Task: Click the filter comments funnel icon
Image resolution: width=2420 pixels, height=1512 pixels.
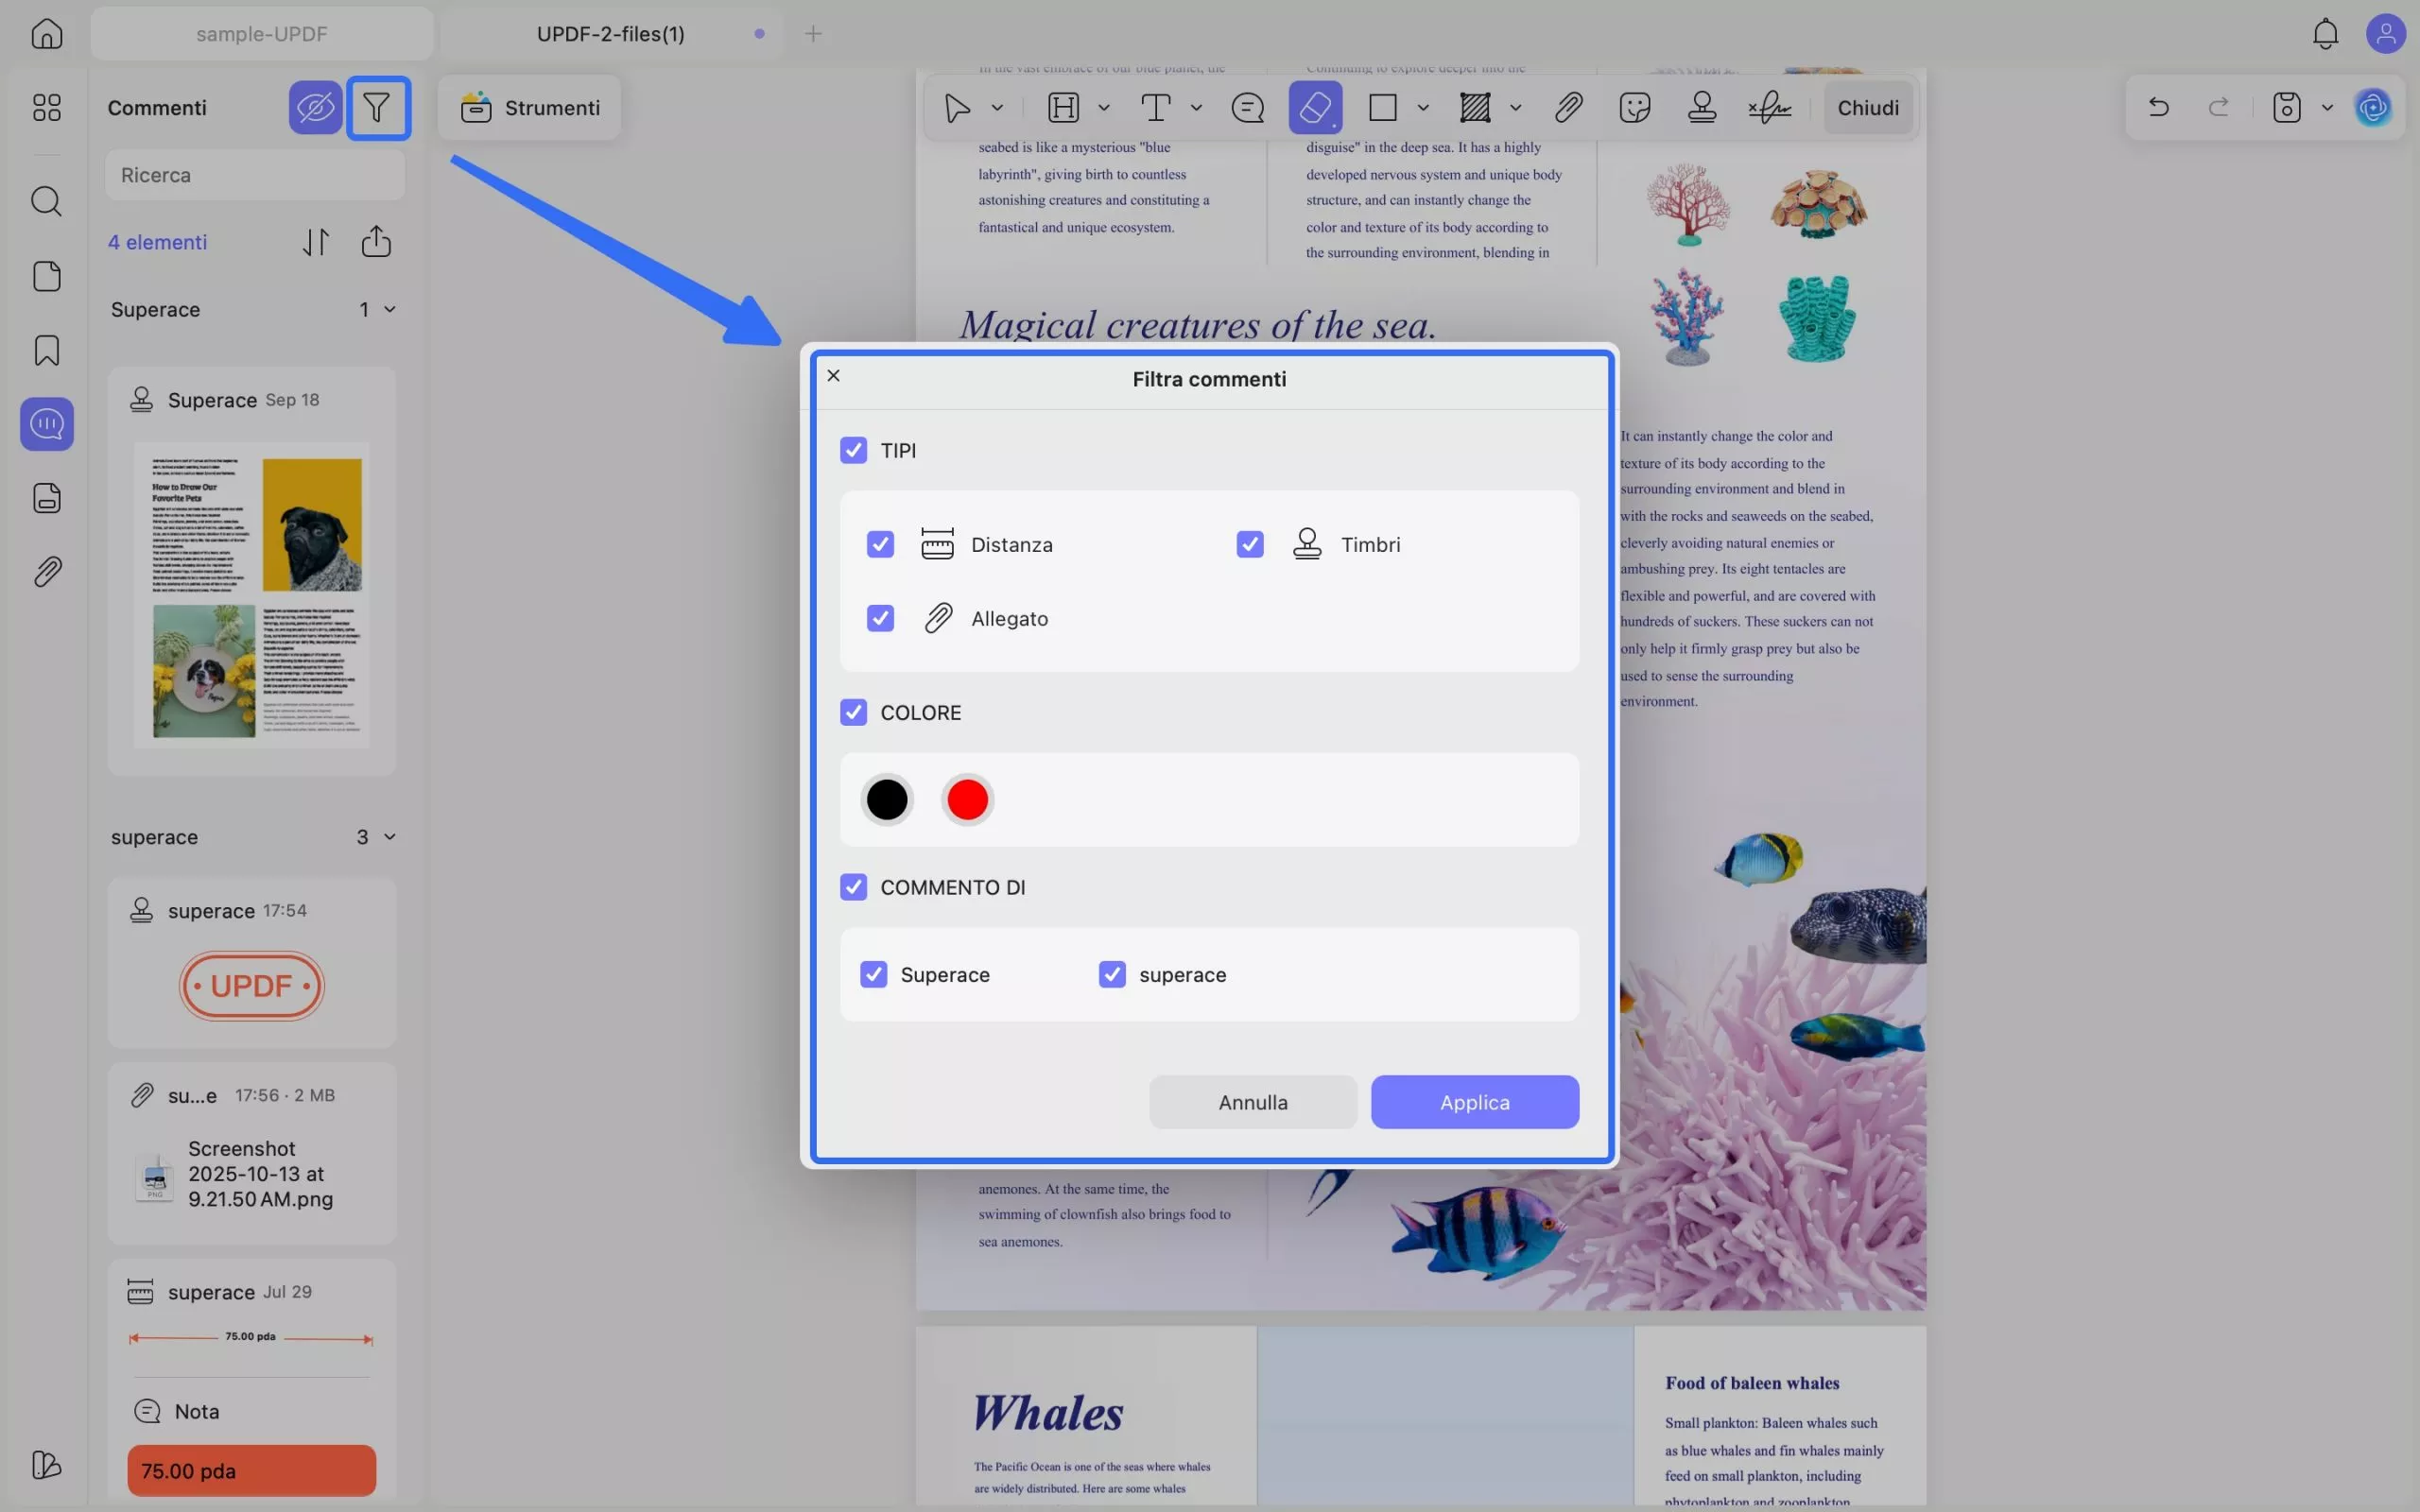Action: coord(377,107)
